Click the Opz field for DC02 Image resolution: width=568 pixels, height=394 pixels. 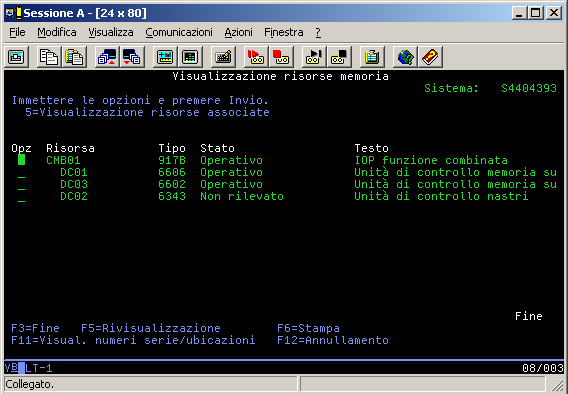tap(21, 196)
